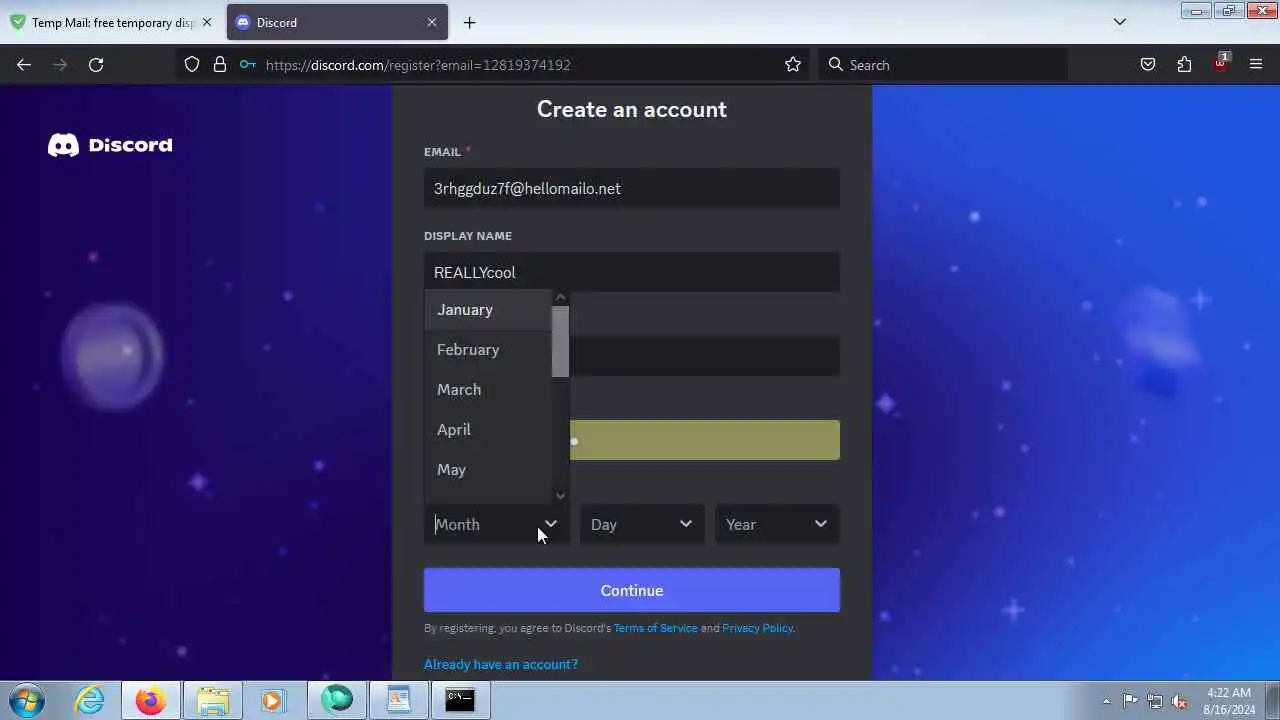Screen dimensions: 1280x720
Task: Open Firefox hamburger application menu
Action: (x=1256, y=65)
